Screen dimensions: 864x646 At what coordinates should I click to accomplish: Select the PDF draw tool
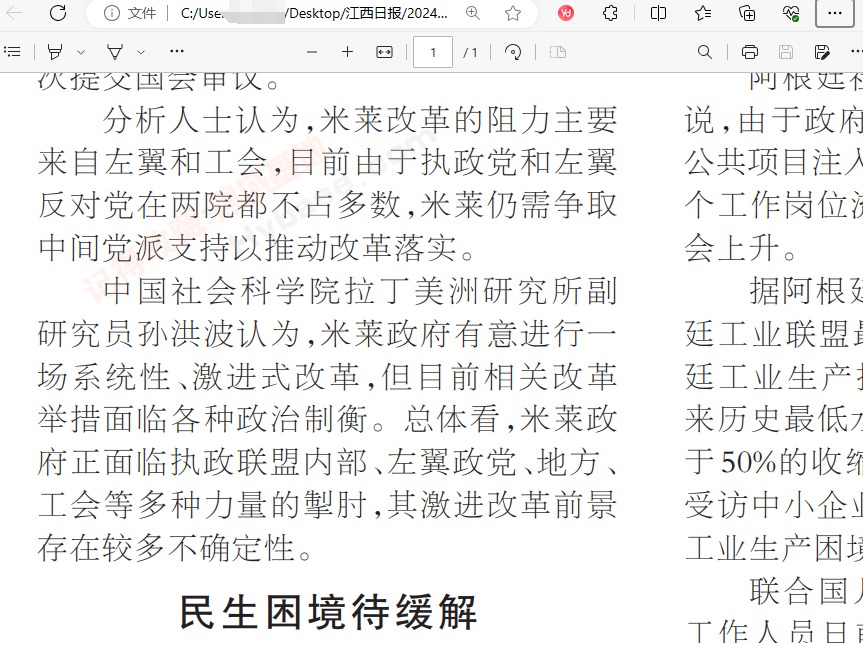tap(115, 52)
